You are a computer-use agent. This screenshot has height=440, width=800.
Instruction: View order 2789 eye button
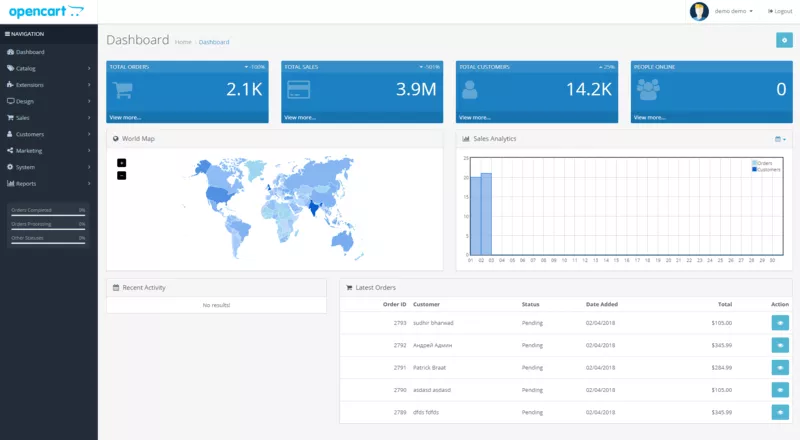(x=780, y=412)
